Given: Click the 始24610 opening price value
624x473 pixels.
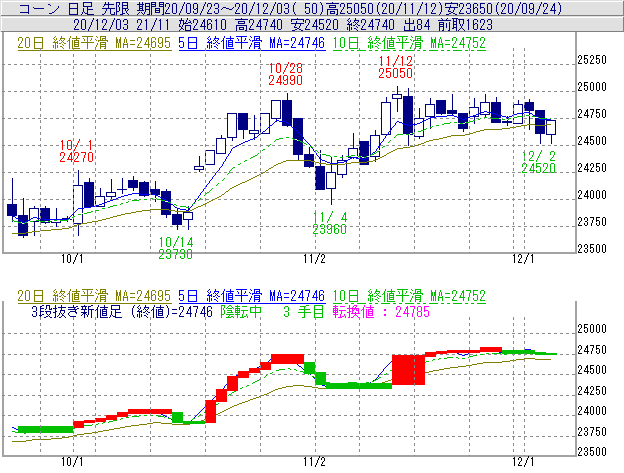Looking at the screenshot, I should 203,25.
